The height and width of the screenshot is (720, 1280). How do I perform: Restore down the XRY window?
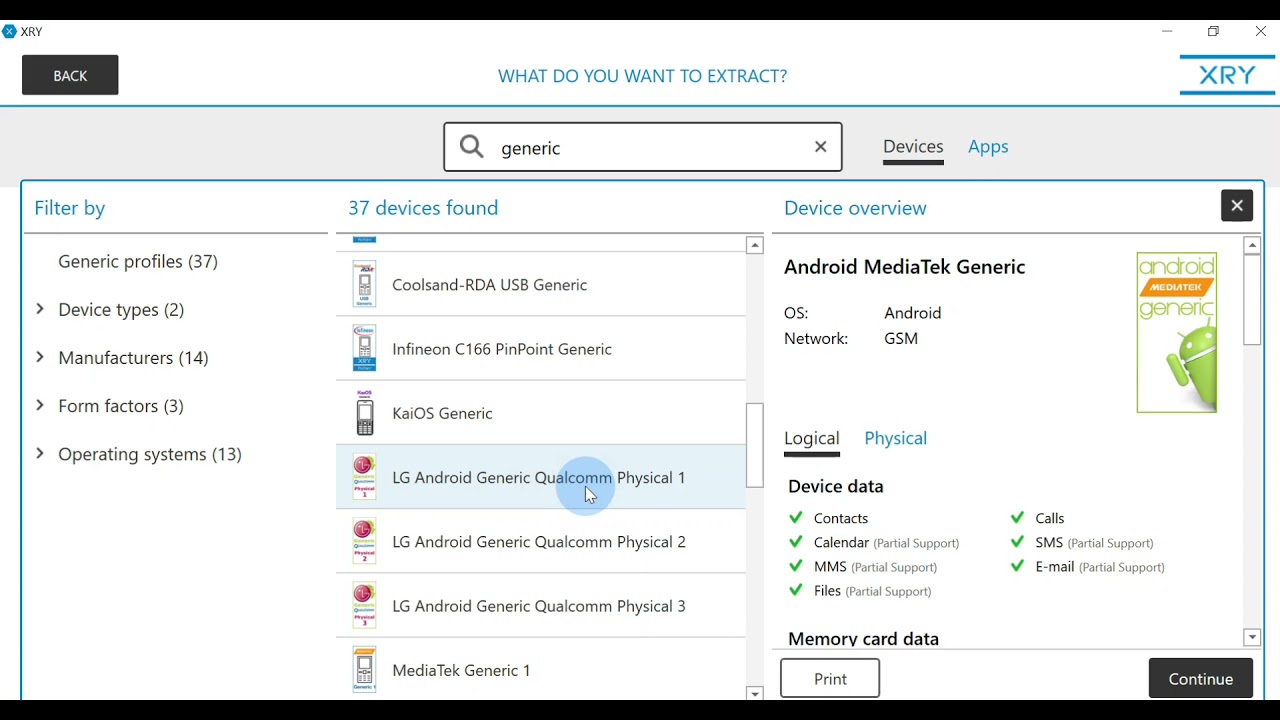pos(1214,32)
